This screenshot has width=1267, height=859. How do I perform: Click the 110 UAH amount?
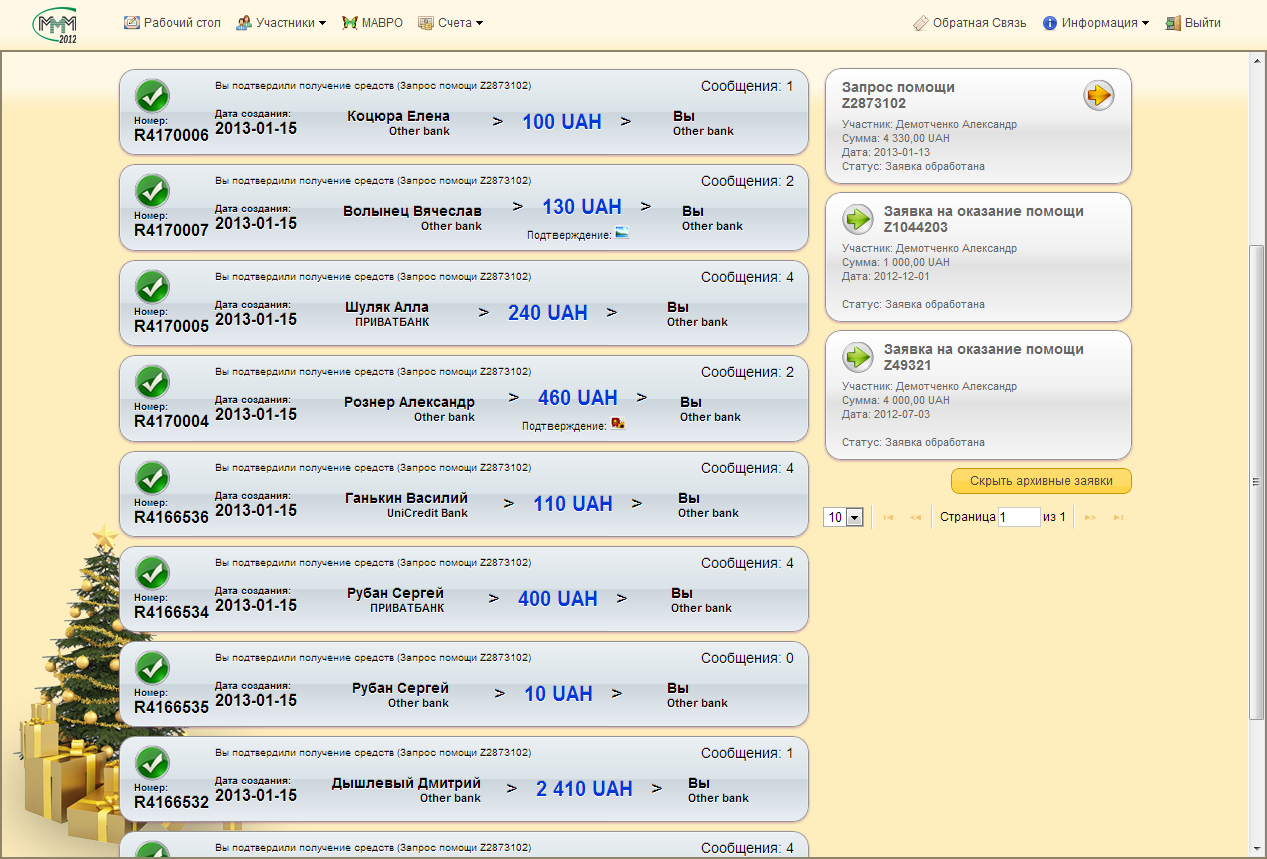pyautogui.click(x=573, y=504)
